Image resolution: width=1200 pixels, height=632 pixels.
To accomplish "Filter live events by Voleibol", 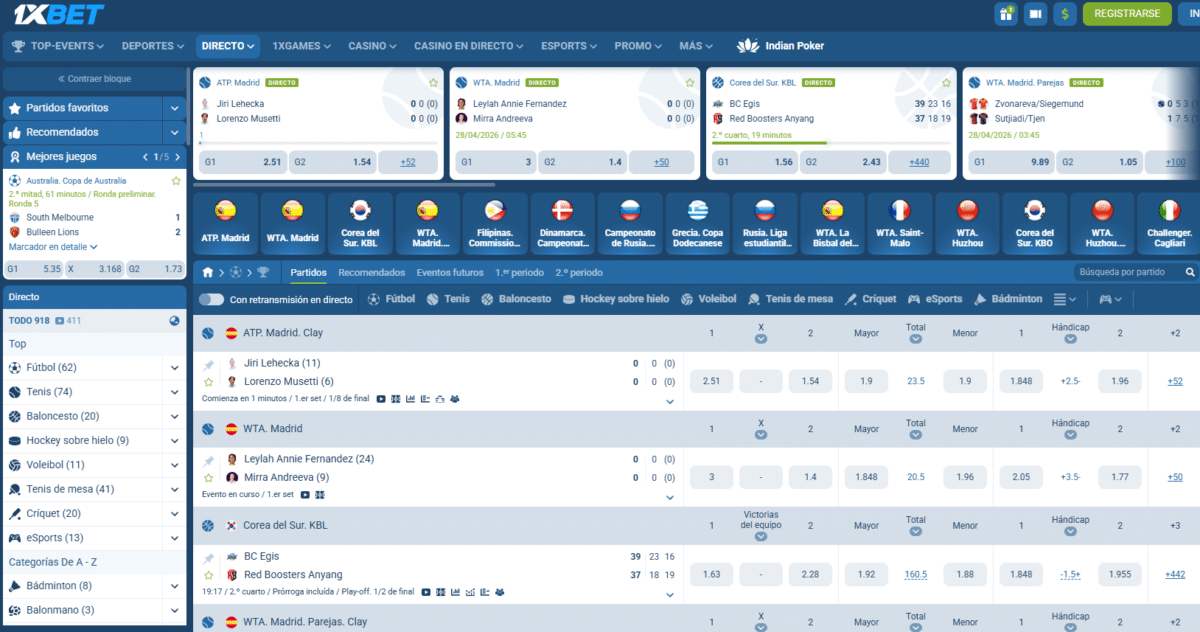I will pyautogui.click(x=708, y=299).
